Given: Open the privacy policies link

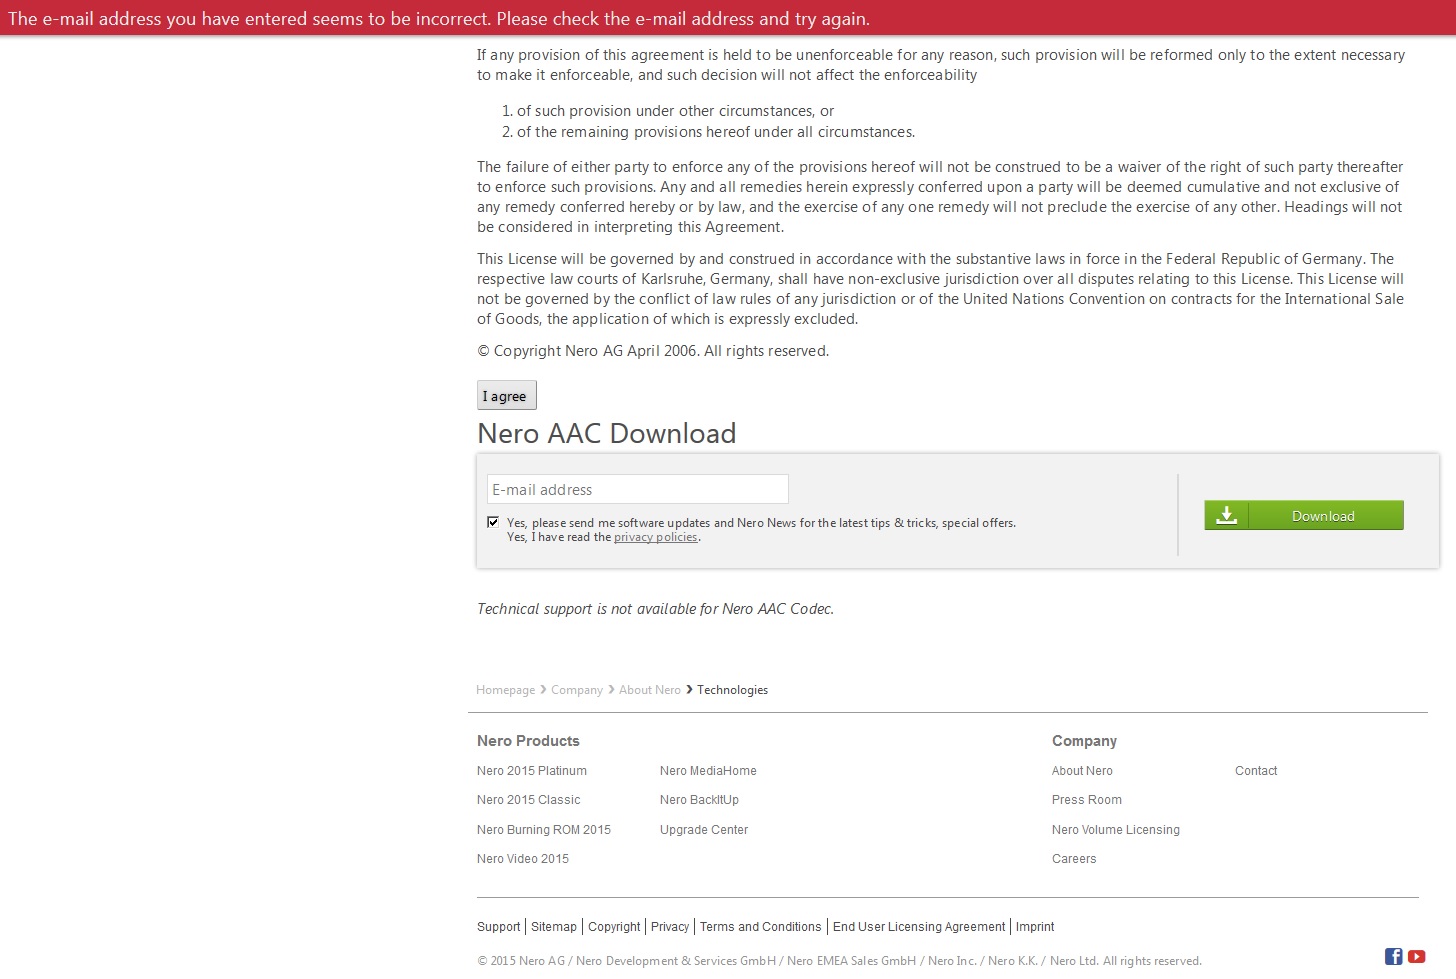Looking at the screenshot, I should (x=656, y=537).
